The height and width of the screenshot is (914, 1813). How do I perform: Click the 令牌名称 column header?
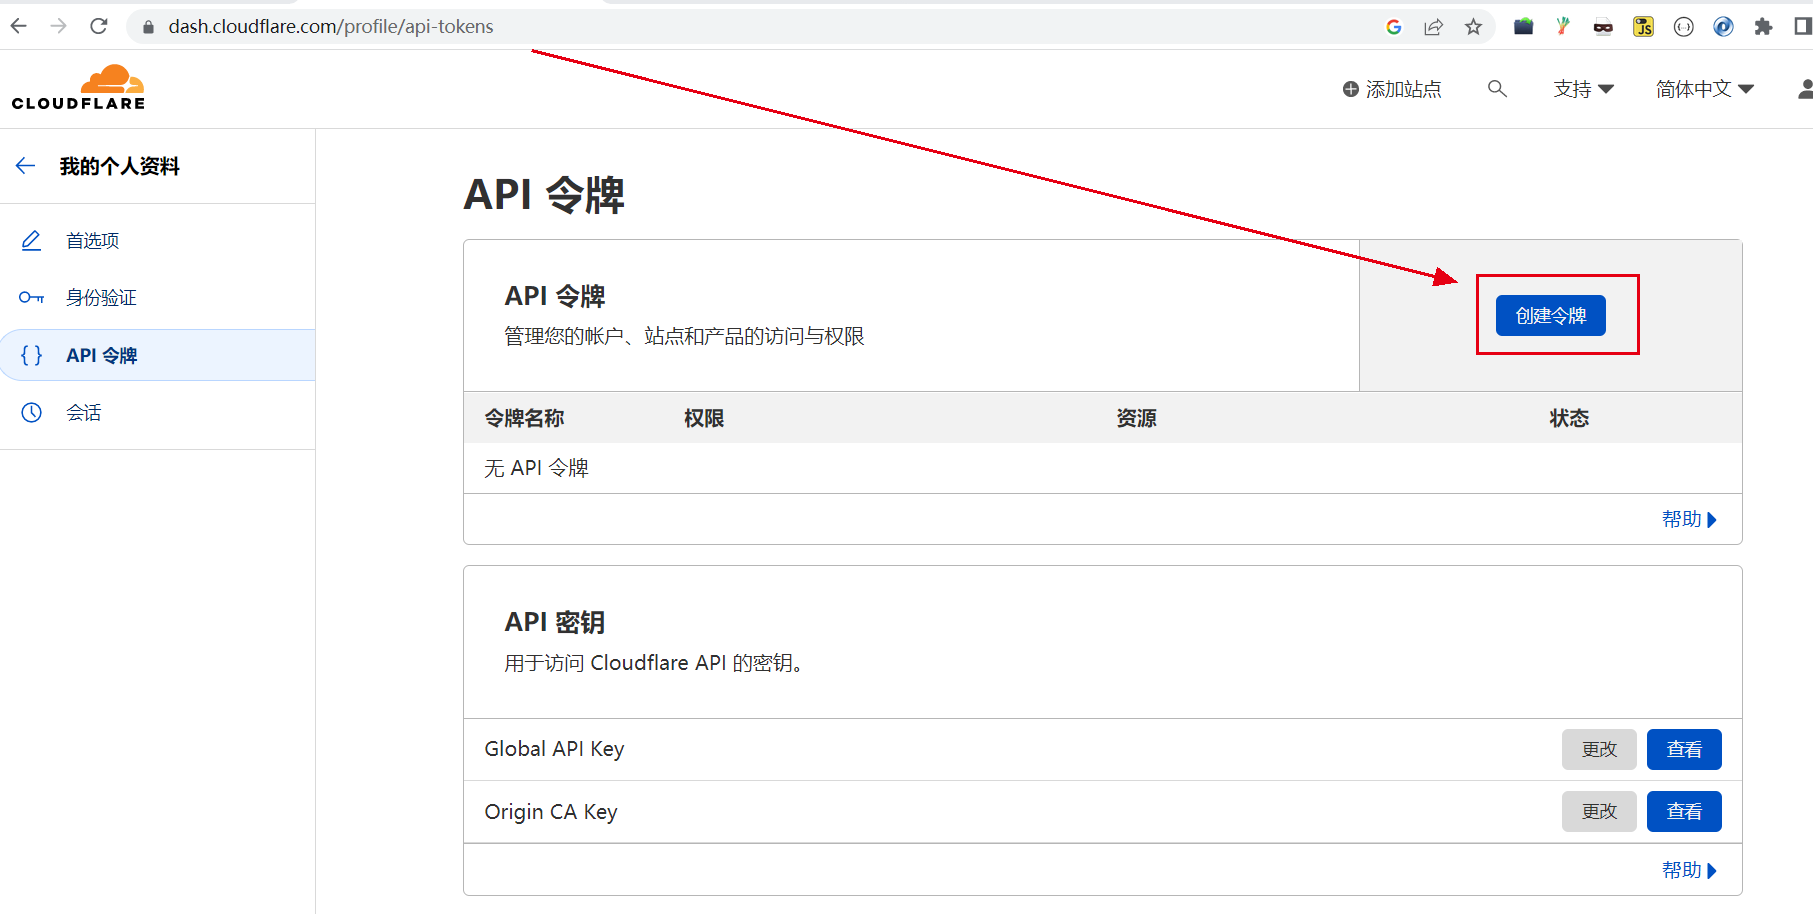click(x=524, y=418)
